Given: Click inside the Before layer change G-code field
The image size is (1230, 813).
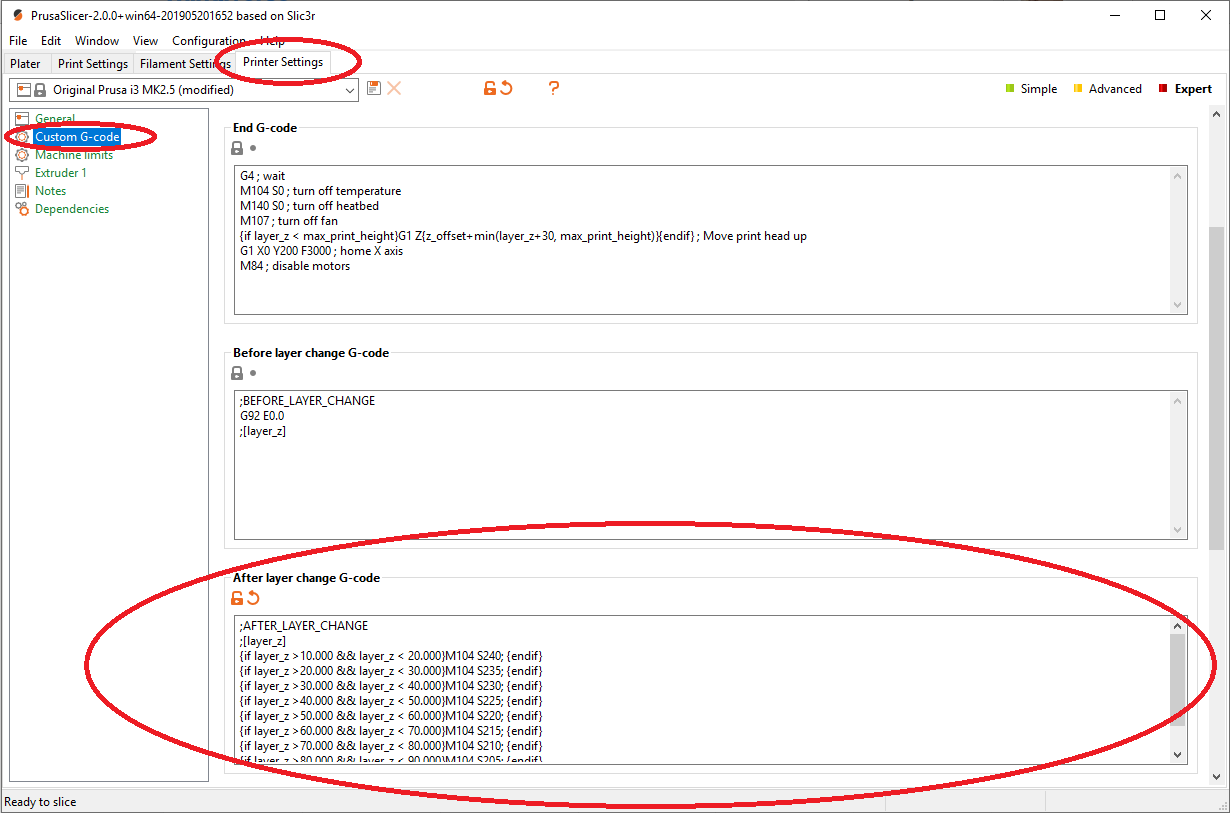Looking at the screenshot, I should (700, 480).
